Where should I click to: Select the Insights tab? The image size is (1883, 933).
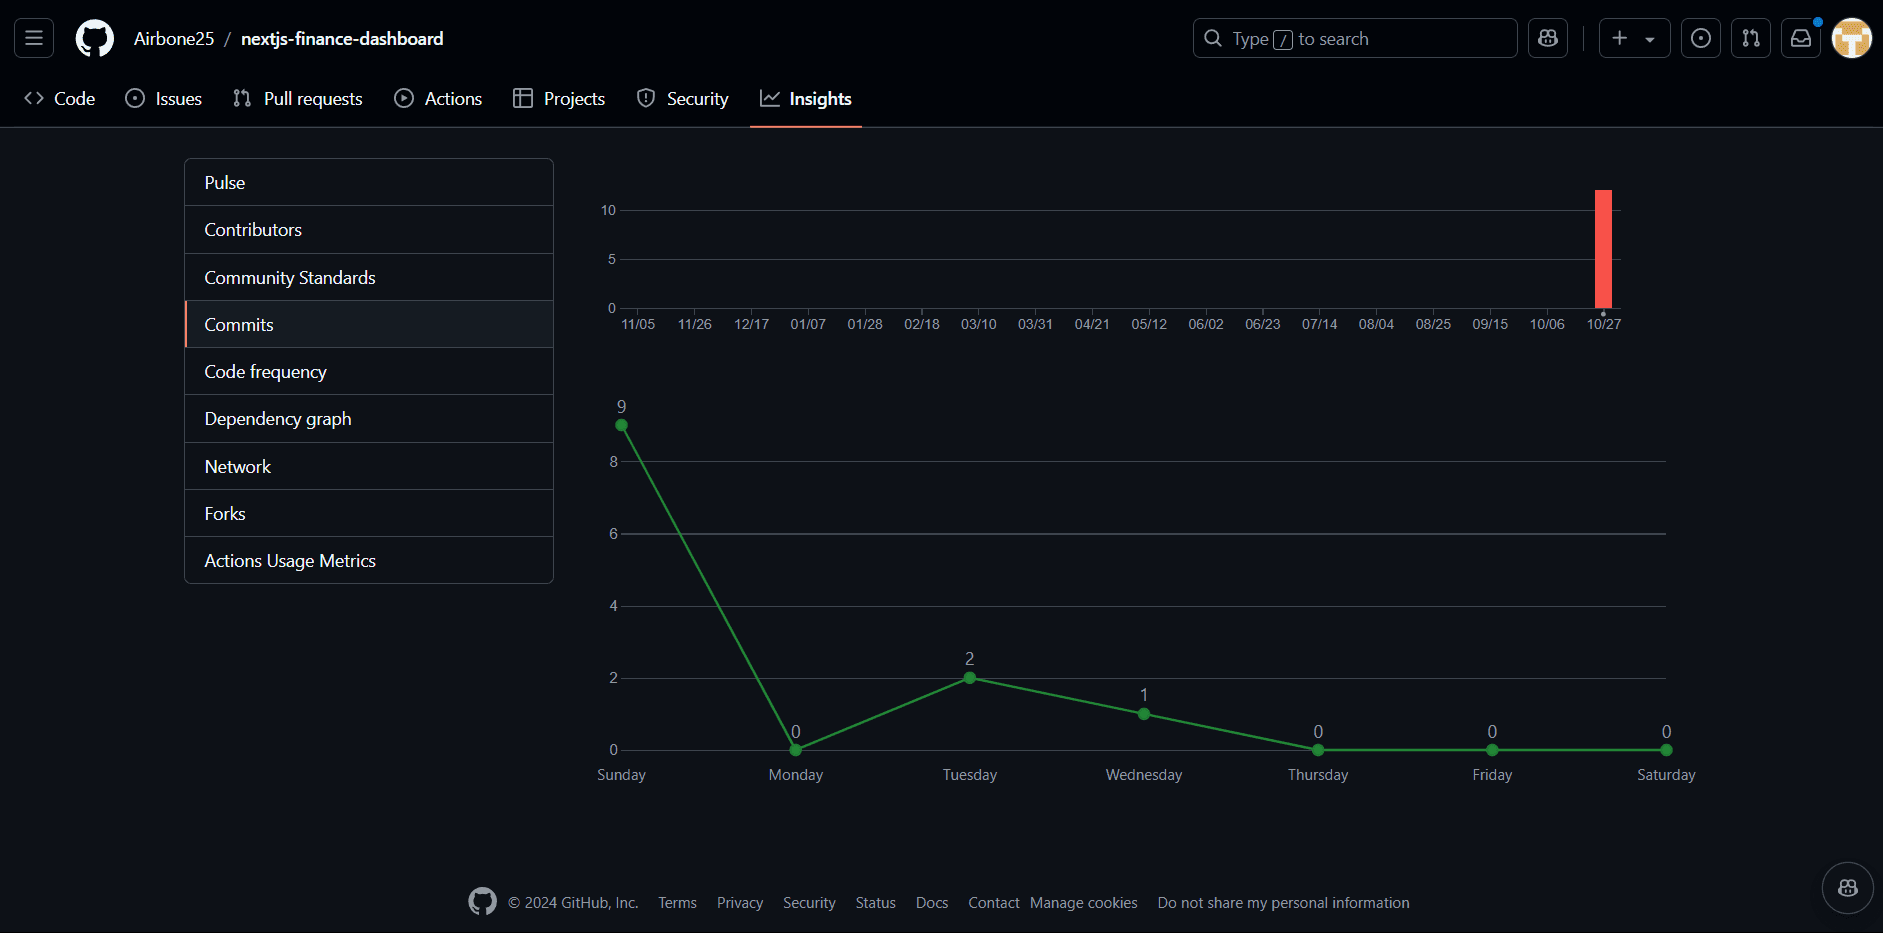pyautogui.click(x=806, y=99)
